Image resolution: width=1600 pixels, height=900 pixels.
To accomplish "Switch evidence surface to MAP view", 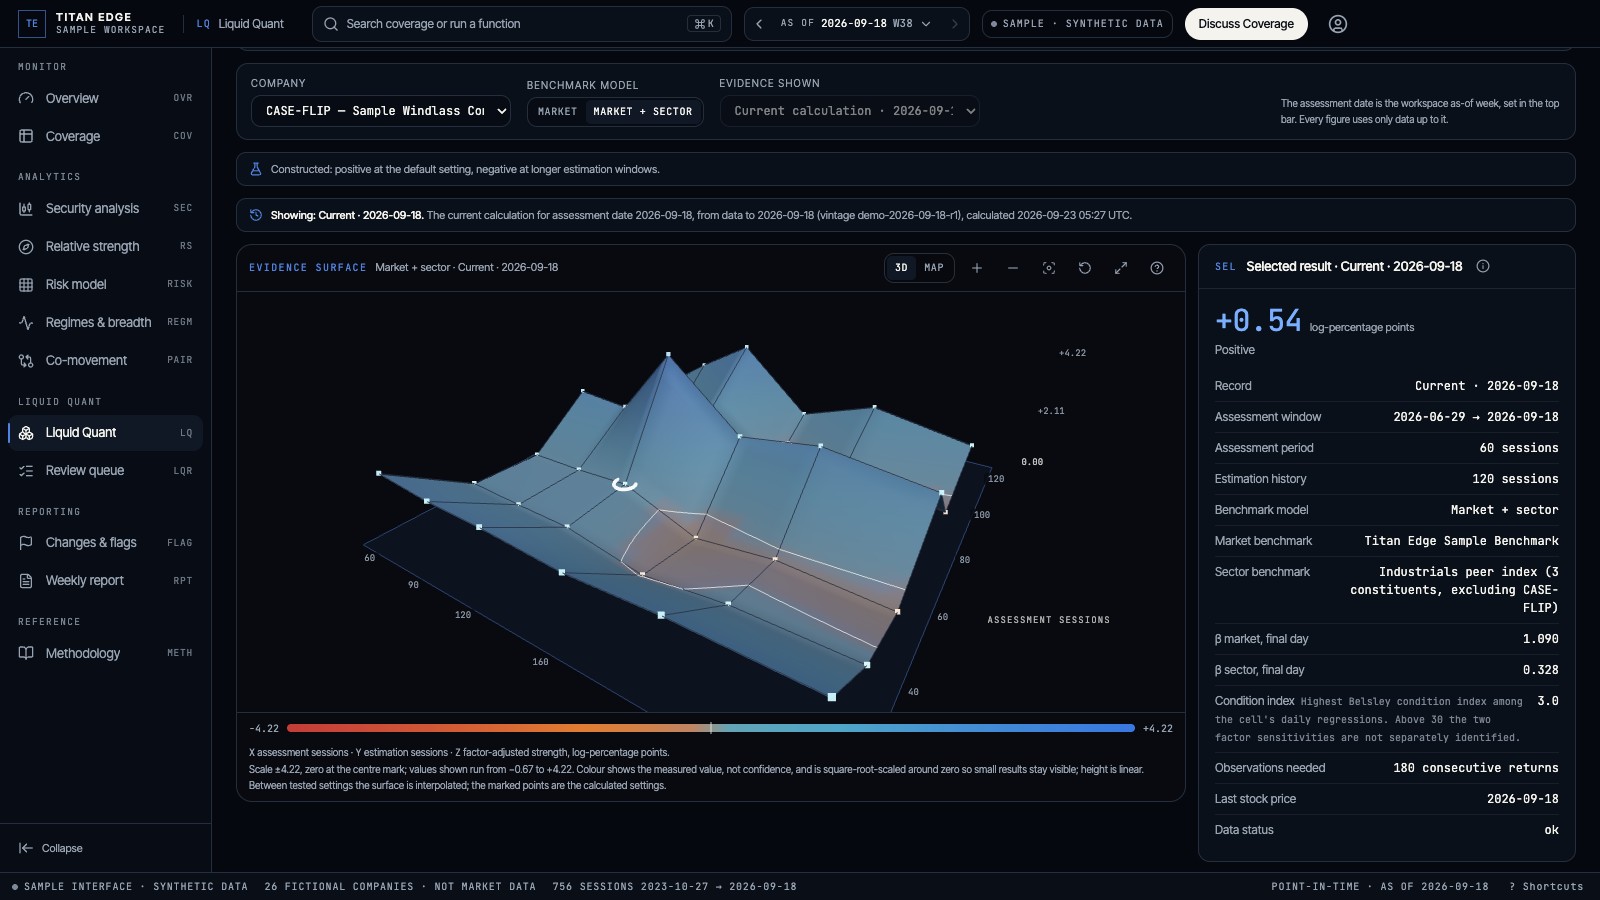I will click(934, 268).
